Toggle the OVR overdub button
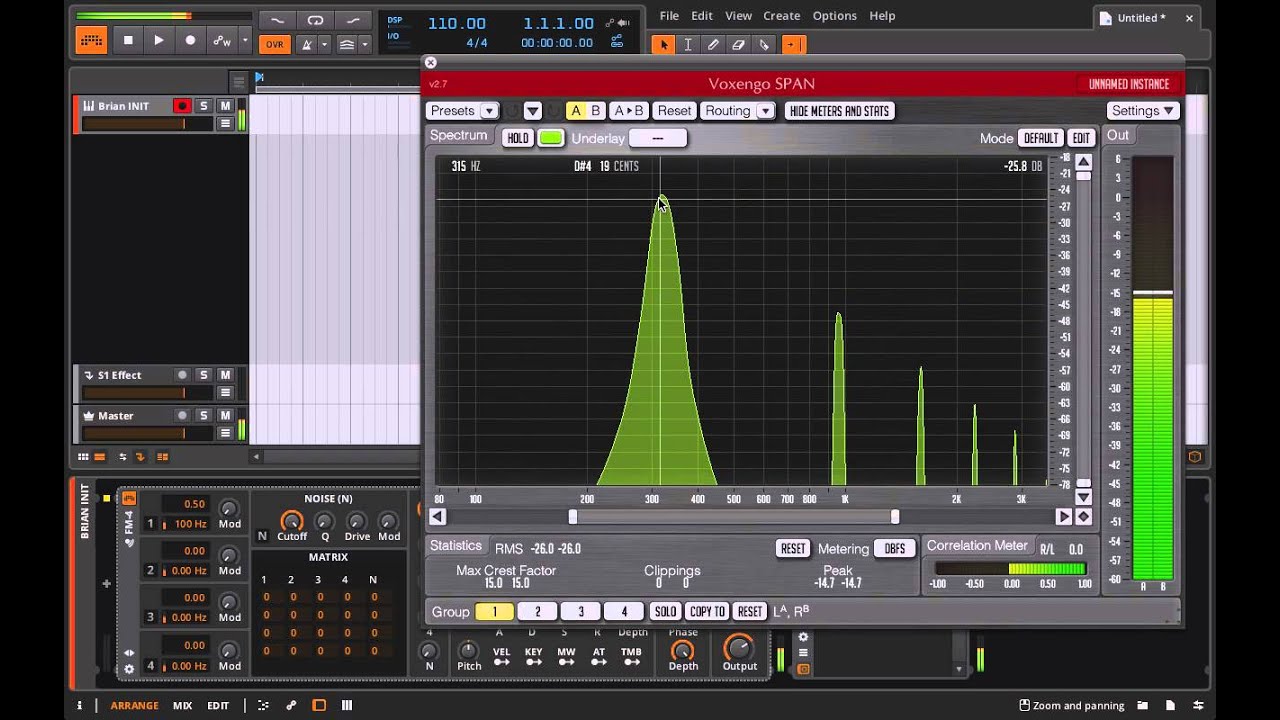The width and height of the screenshot is (1280, 720). click(274, 44)
